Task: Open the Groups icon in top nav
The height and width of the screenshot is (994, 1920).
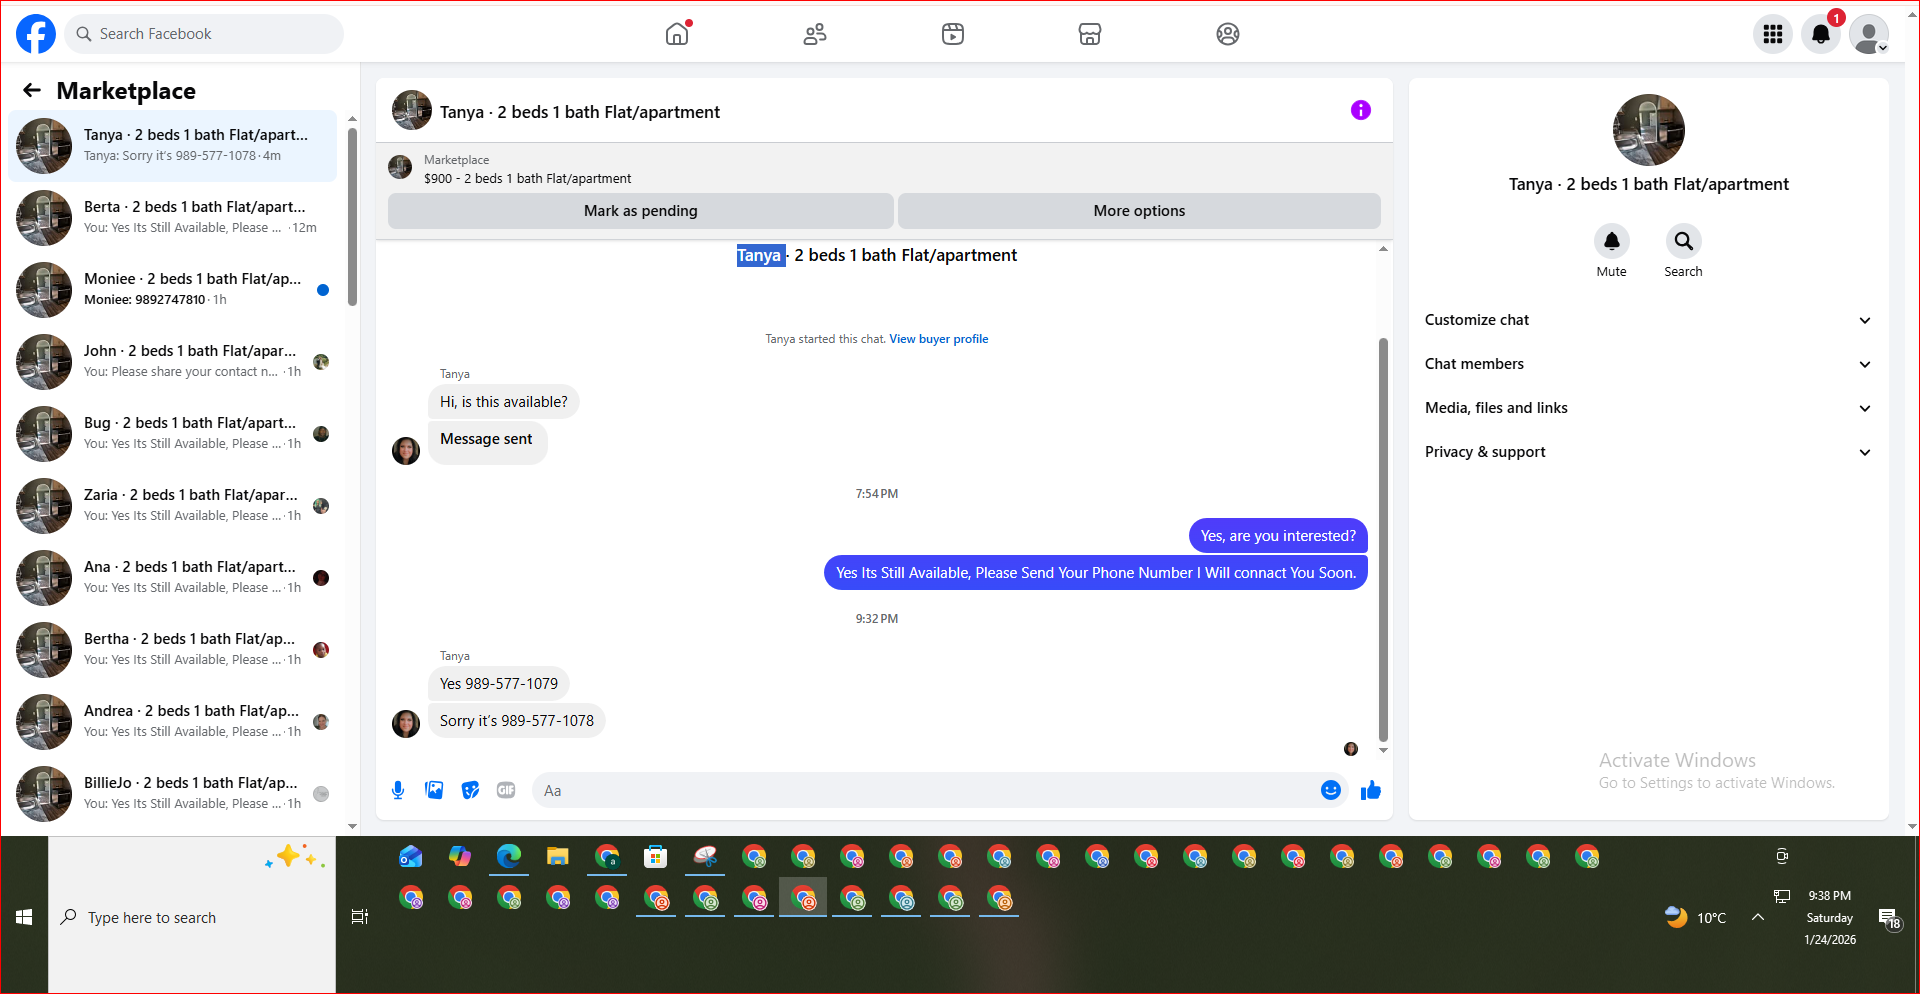Action: click(1228, 34)
